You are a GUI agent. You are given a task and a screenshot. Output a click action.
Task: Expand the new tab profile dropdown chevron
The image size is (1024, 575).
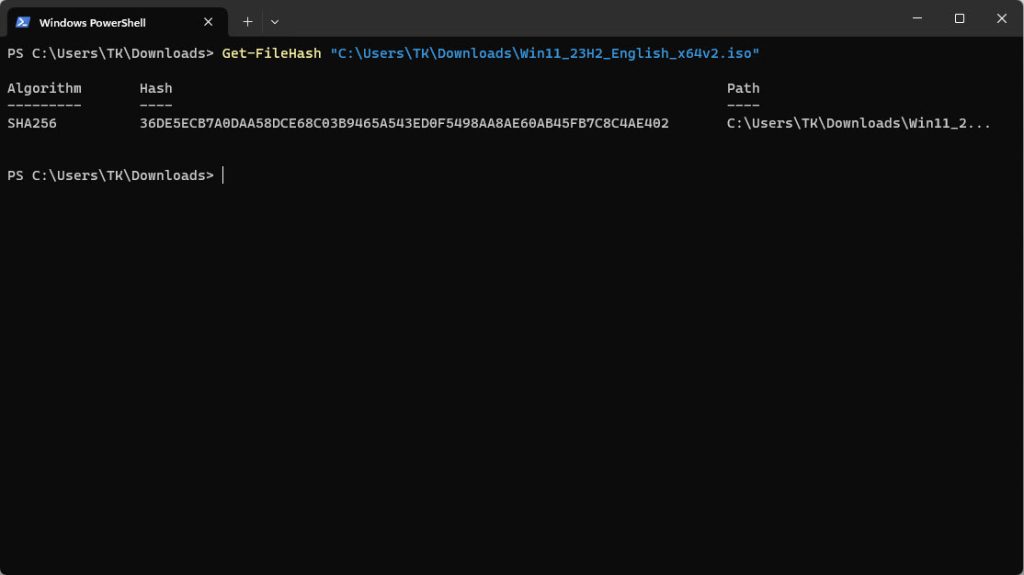click(275, 22)
